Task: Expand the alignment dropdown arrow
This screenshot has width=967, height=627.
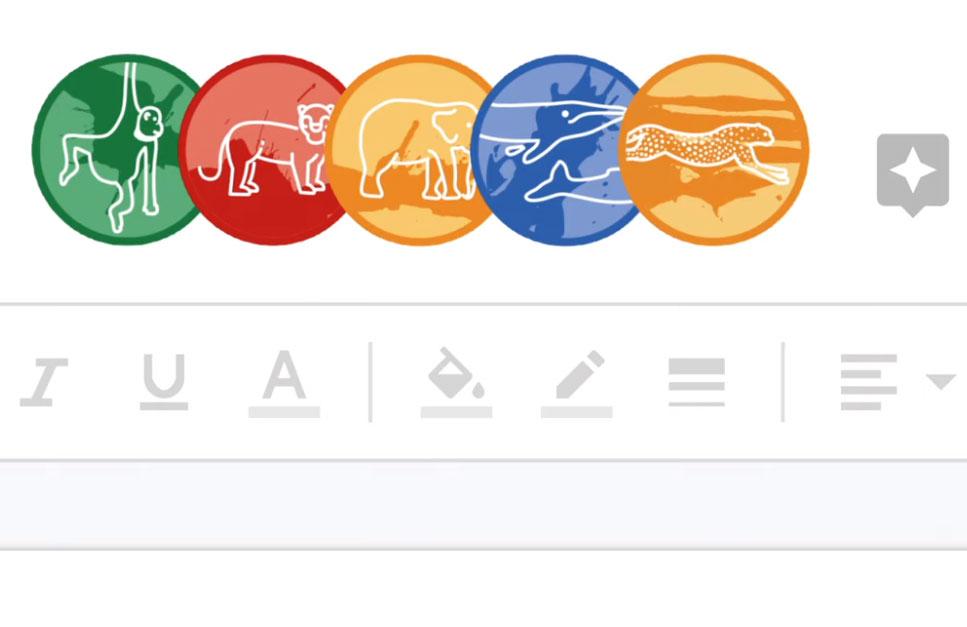Action: 941,382
